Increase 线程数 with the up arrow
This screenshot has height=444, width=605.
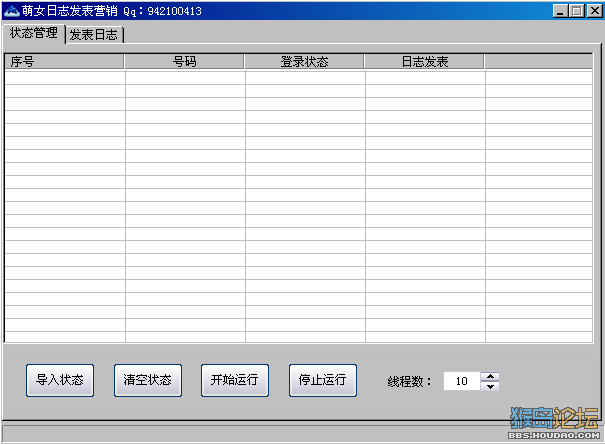[490, 376]
